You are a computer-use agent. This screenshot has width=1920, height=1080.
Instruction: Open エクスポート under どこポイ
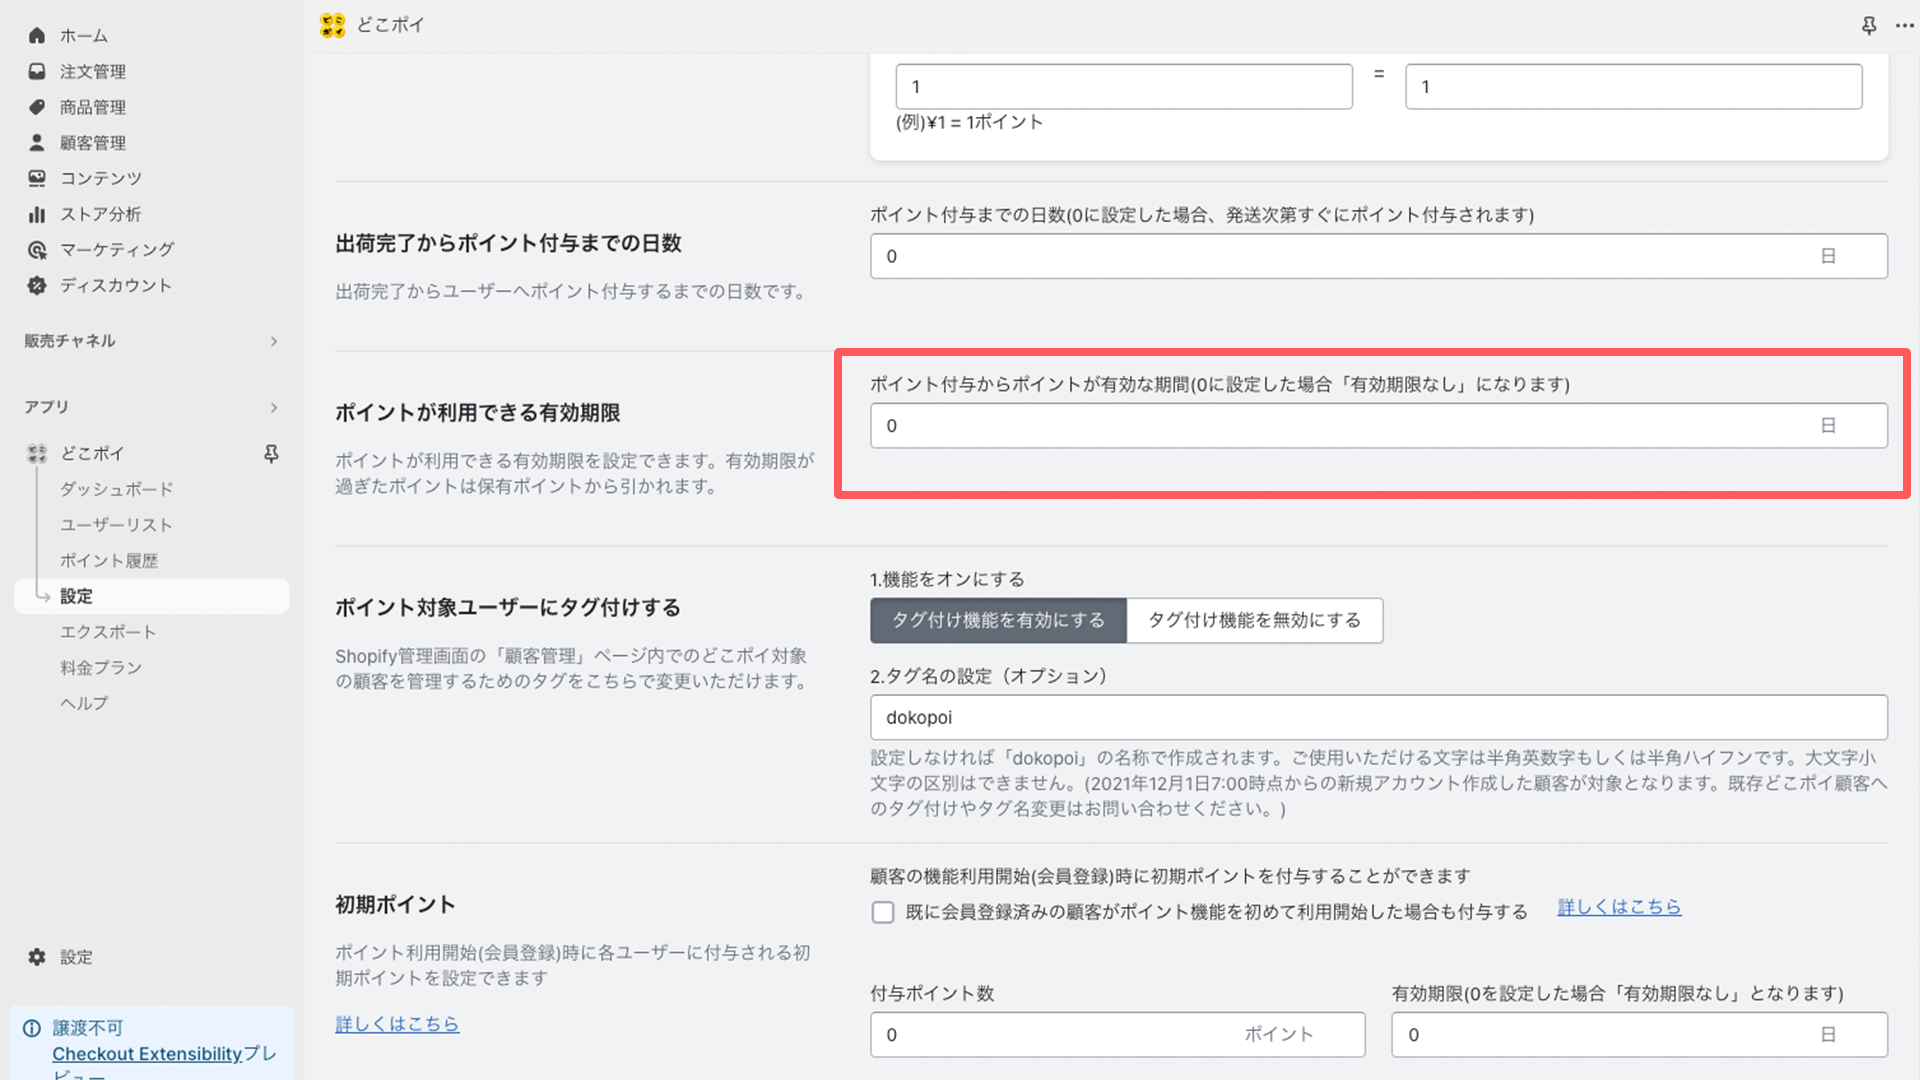(108, 632)
